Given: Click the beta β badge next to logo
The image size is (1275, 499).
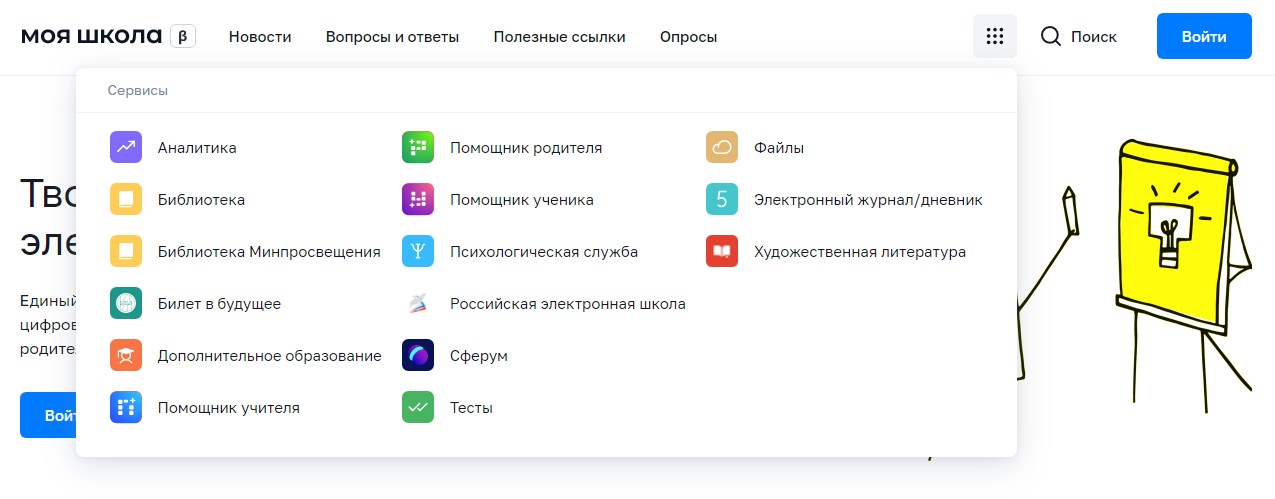Looking at the screenshot, I should pyautogui.click(x=183, y=36).
